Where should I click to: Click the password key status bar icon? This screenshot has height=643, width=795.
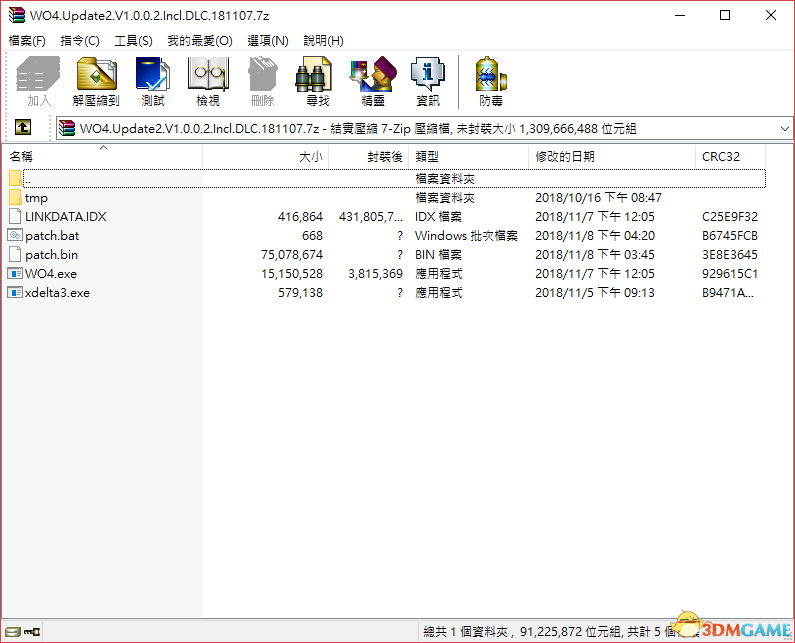[32, 632]
